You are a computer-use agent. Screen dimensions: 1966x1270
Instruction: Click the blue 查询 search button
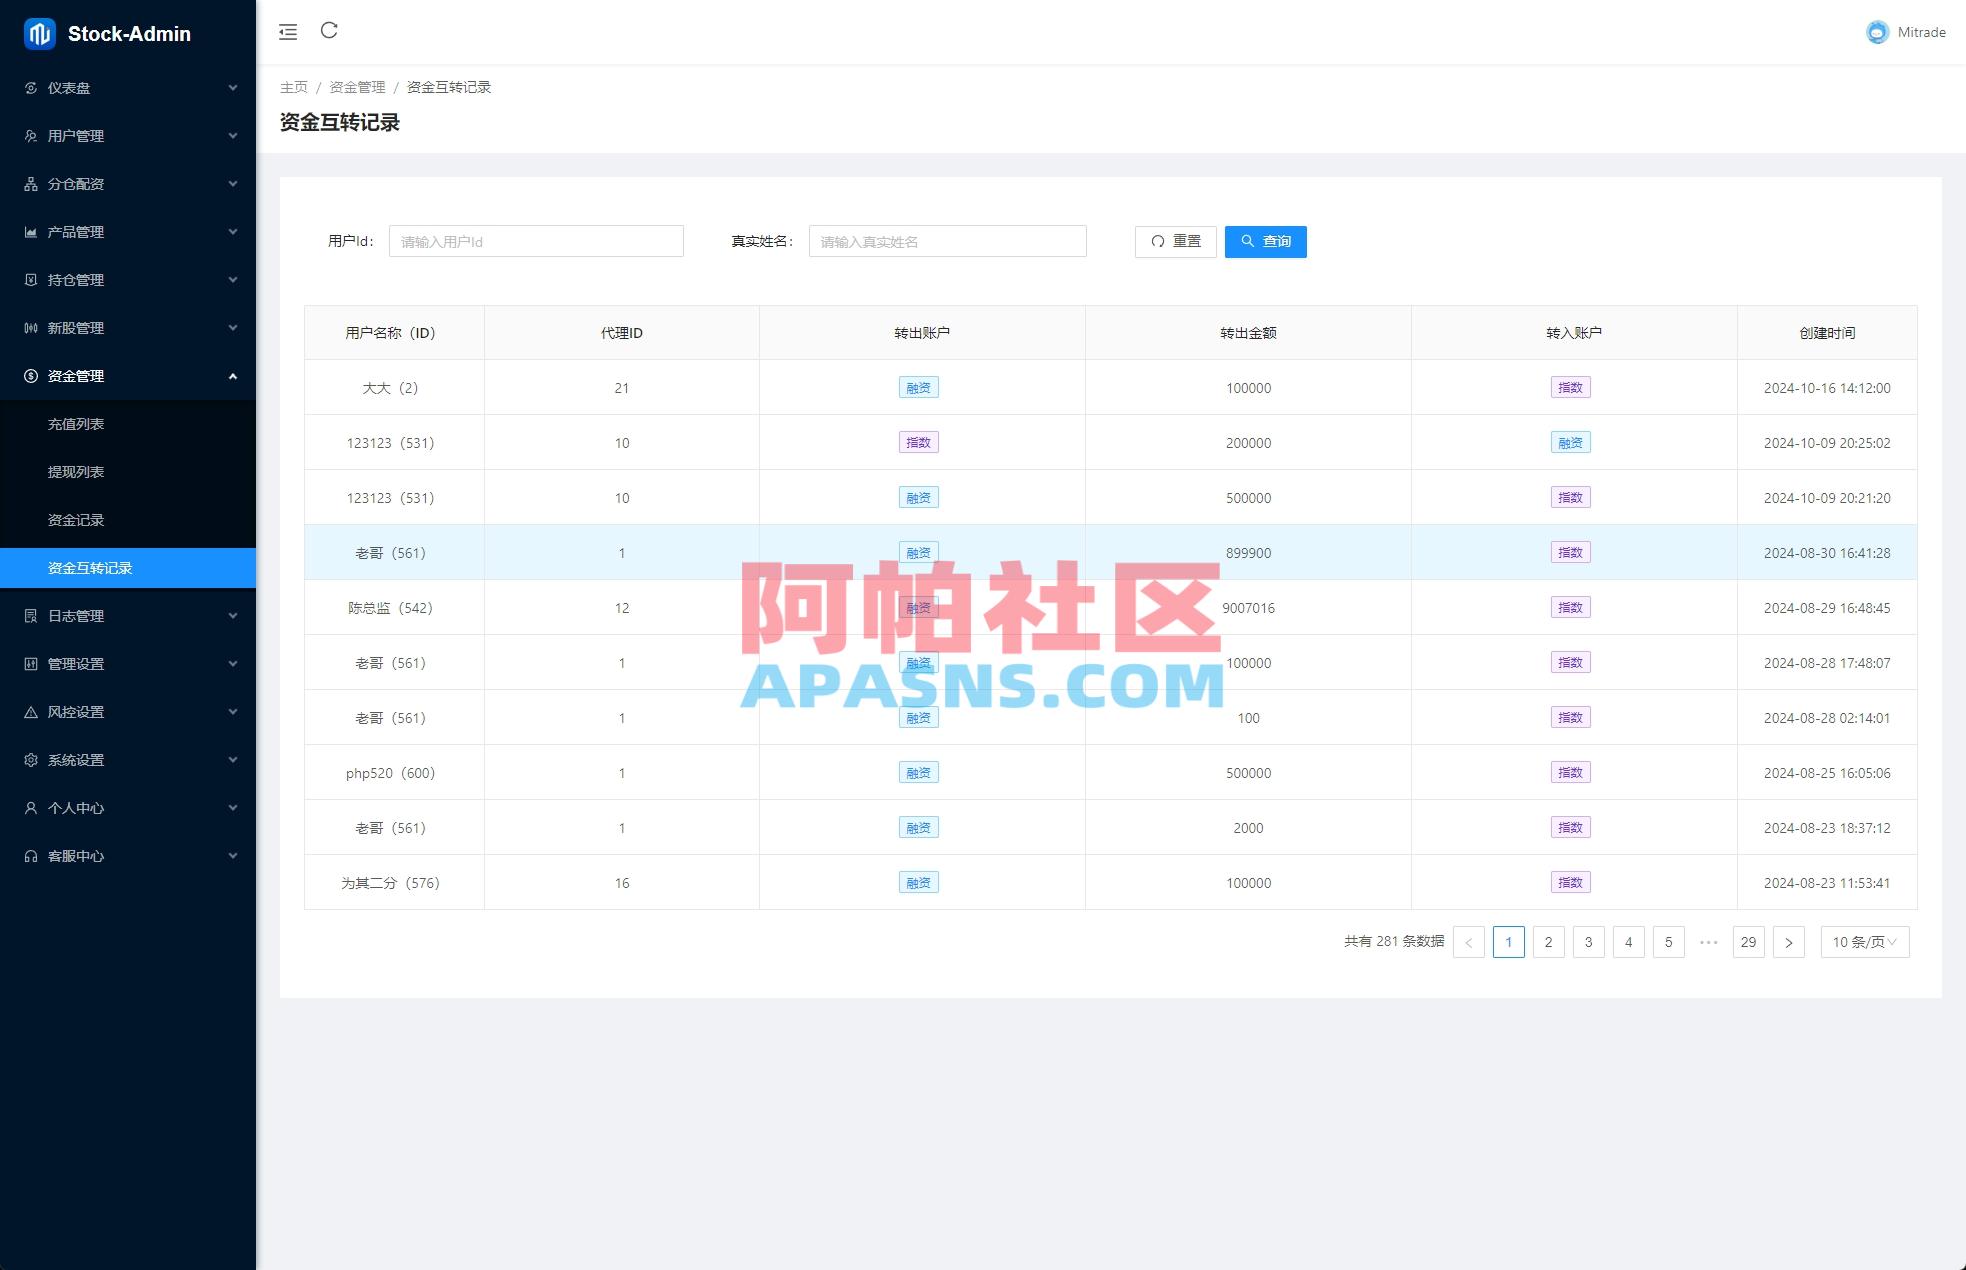coord(1265,241)
